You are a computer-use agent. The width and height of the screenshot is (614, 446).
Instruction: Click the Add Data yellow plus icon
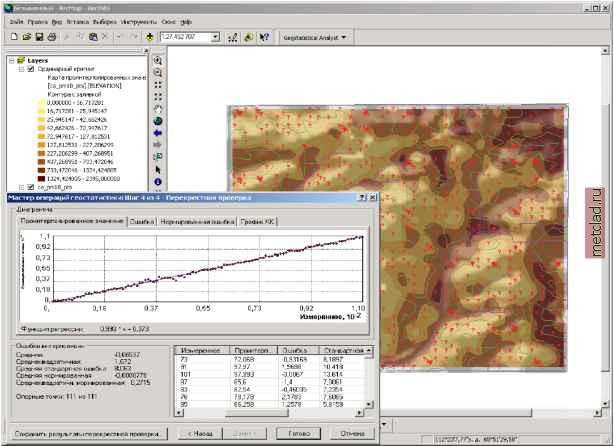(x=150, y=37)
